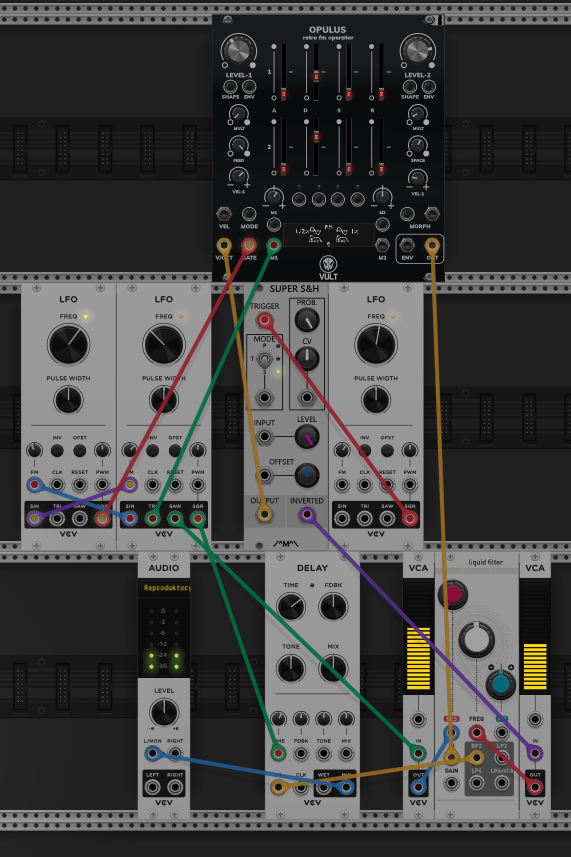Click the GAIN input jack on liquid filter
The image size is (571, 857).
coord(451,783)
